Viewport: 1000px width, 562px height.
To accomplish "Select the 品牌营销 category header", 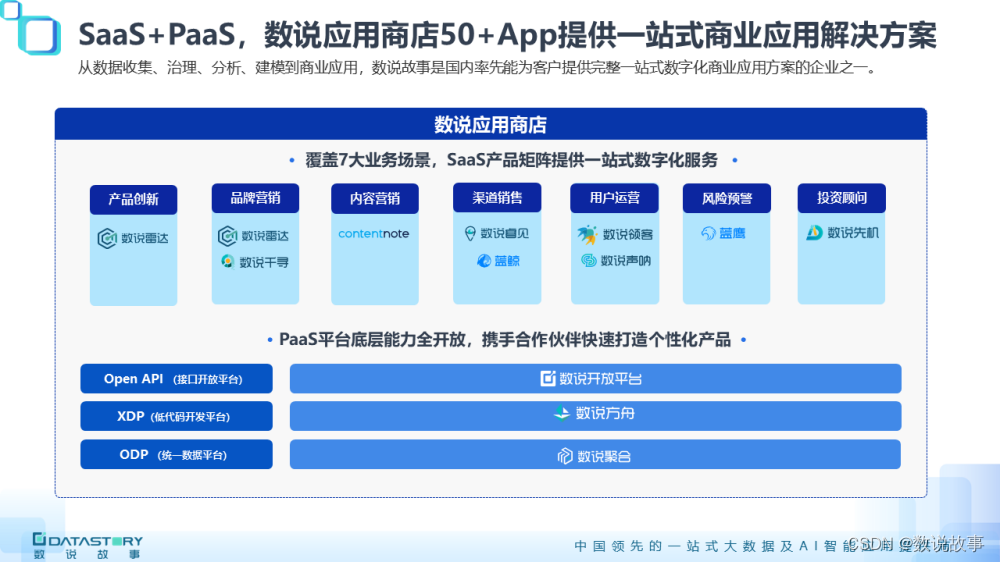I will tap(255, 198).
